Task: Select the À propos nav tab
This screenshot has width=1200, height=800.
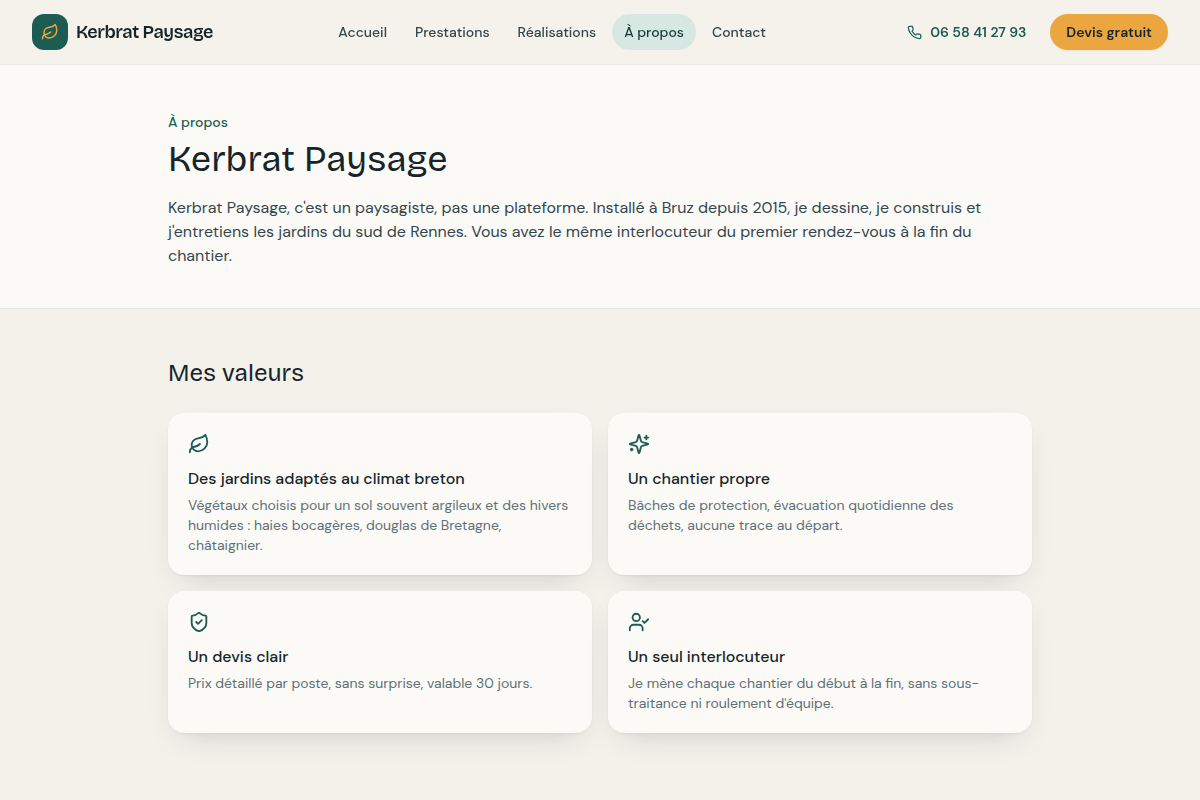Action: coord(654,32)
